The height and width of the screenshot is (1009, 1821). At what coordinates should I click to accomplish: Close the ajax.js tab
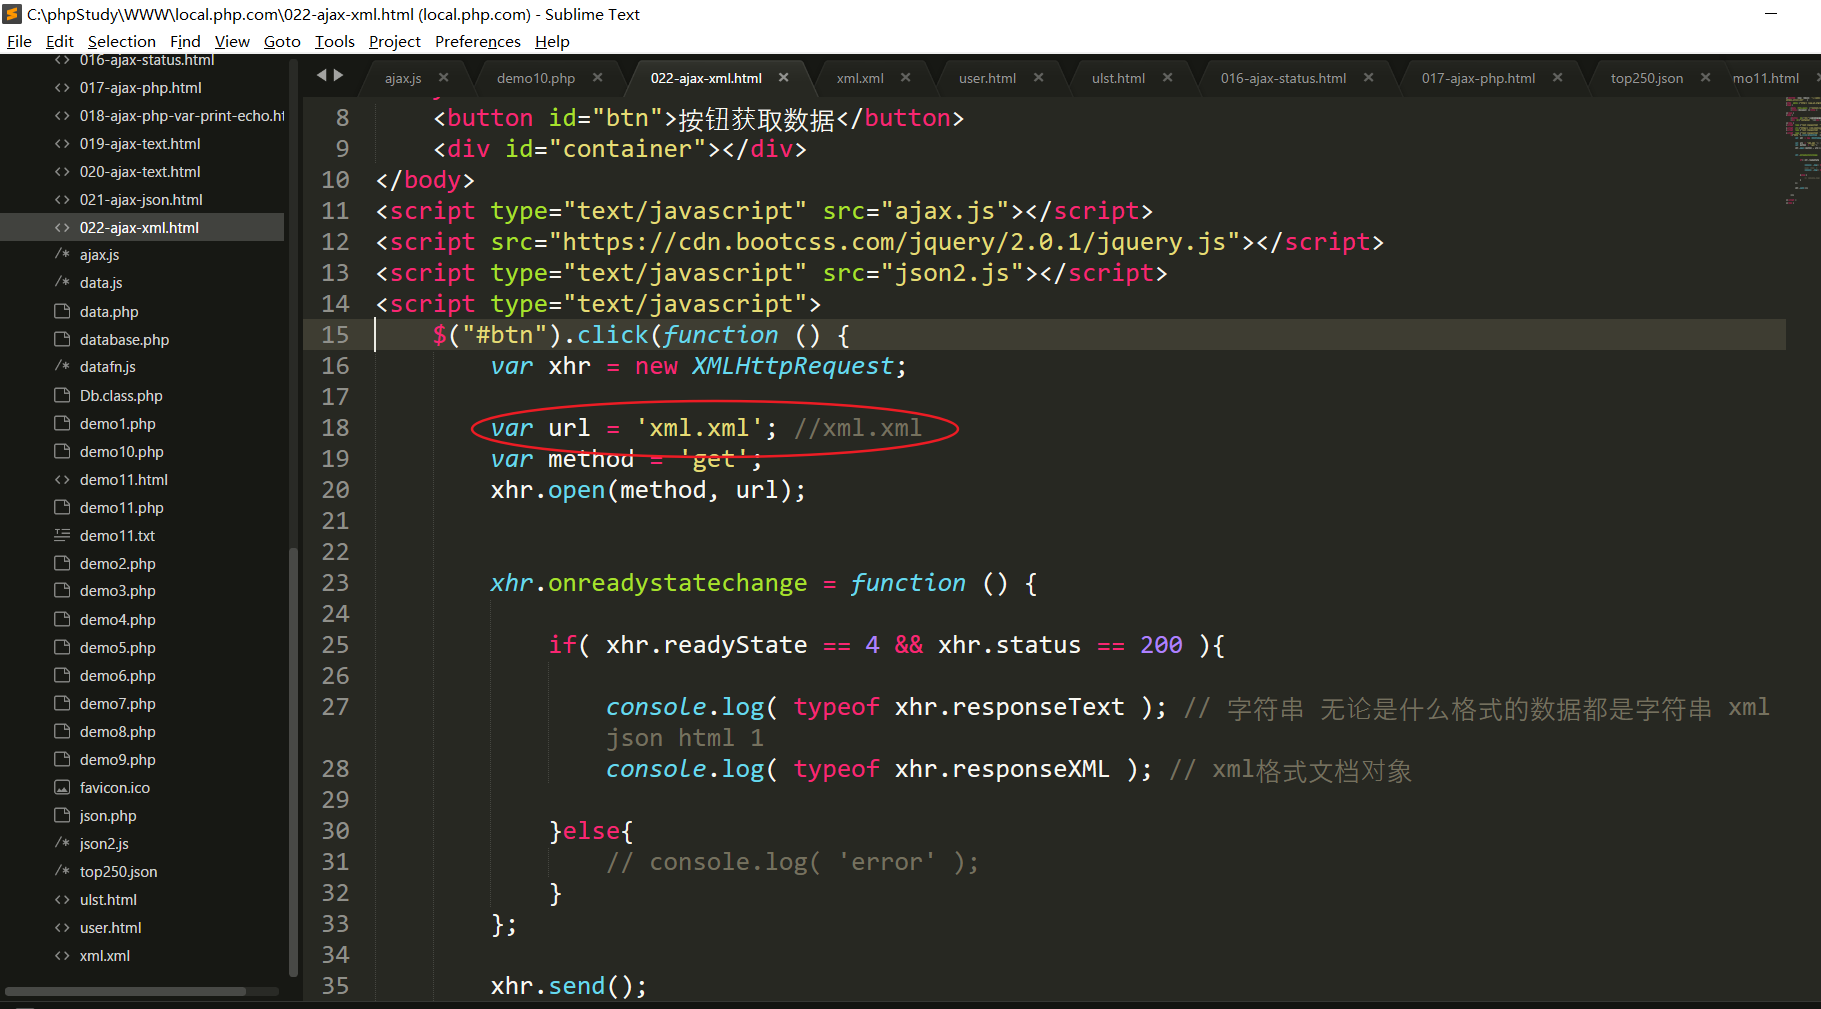(443, 78)
